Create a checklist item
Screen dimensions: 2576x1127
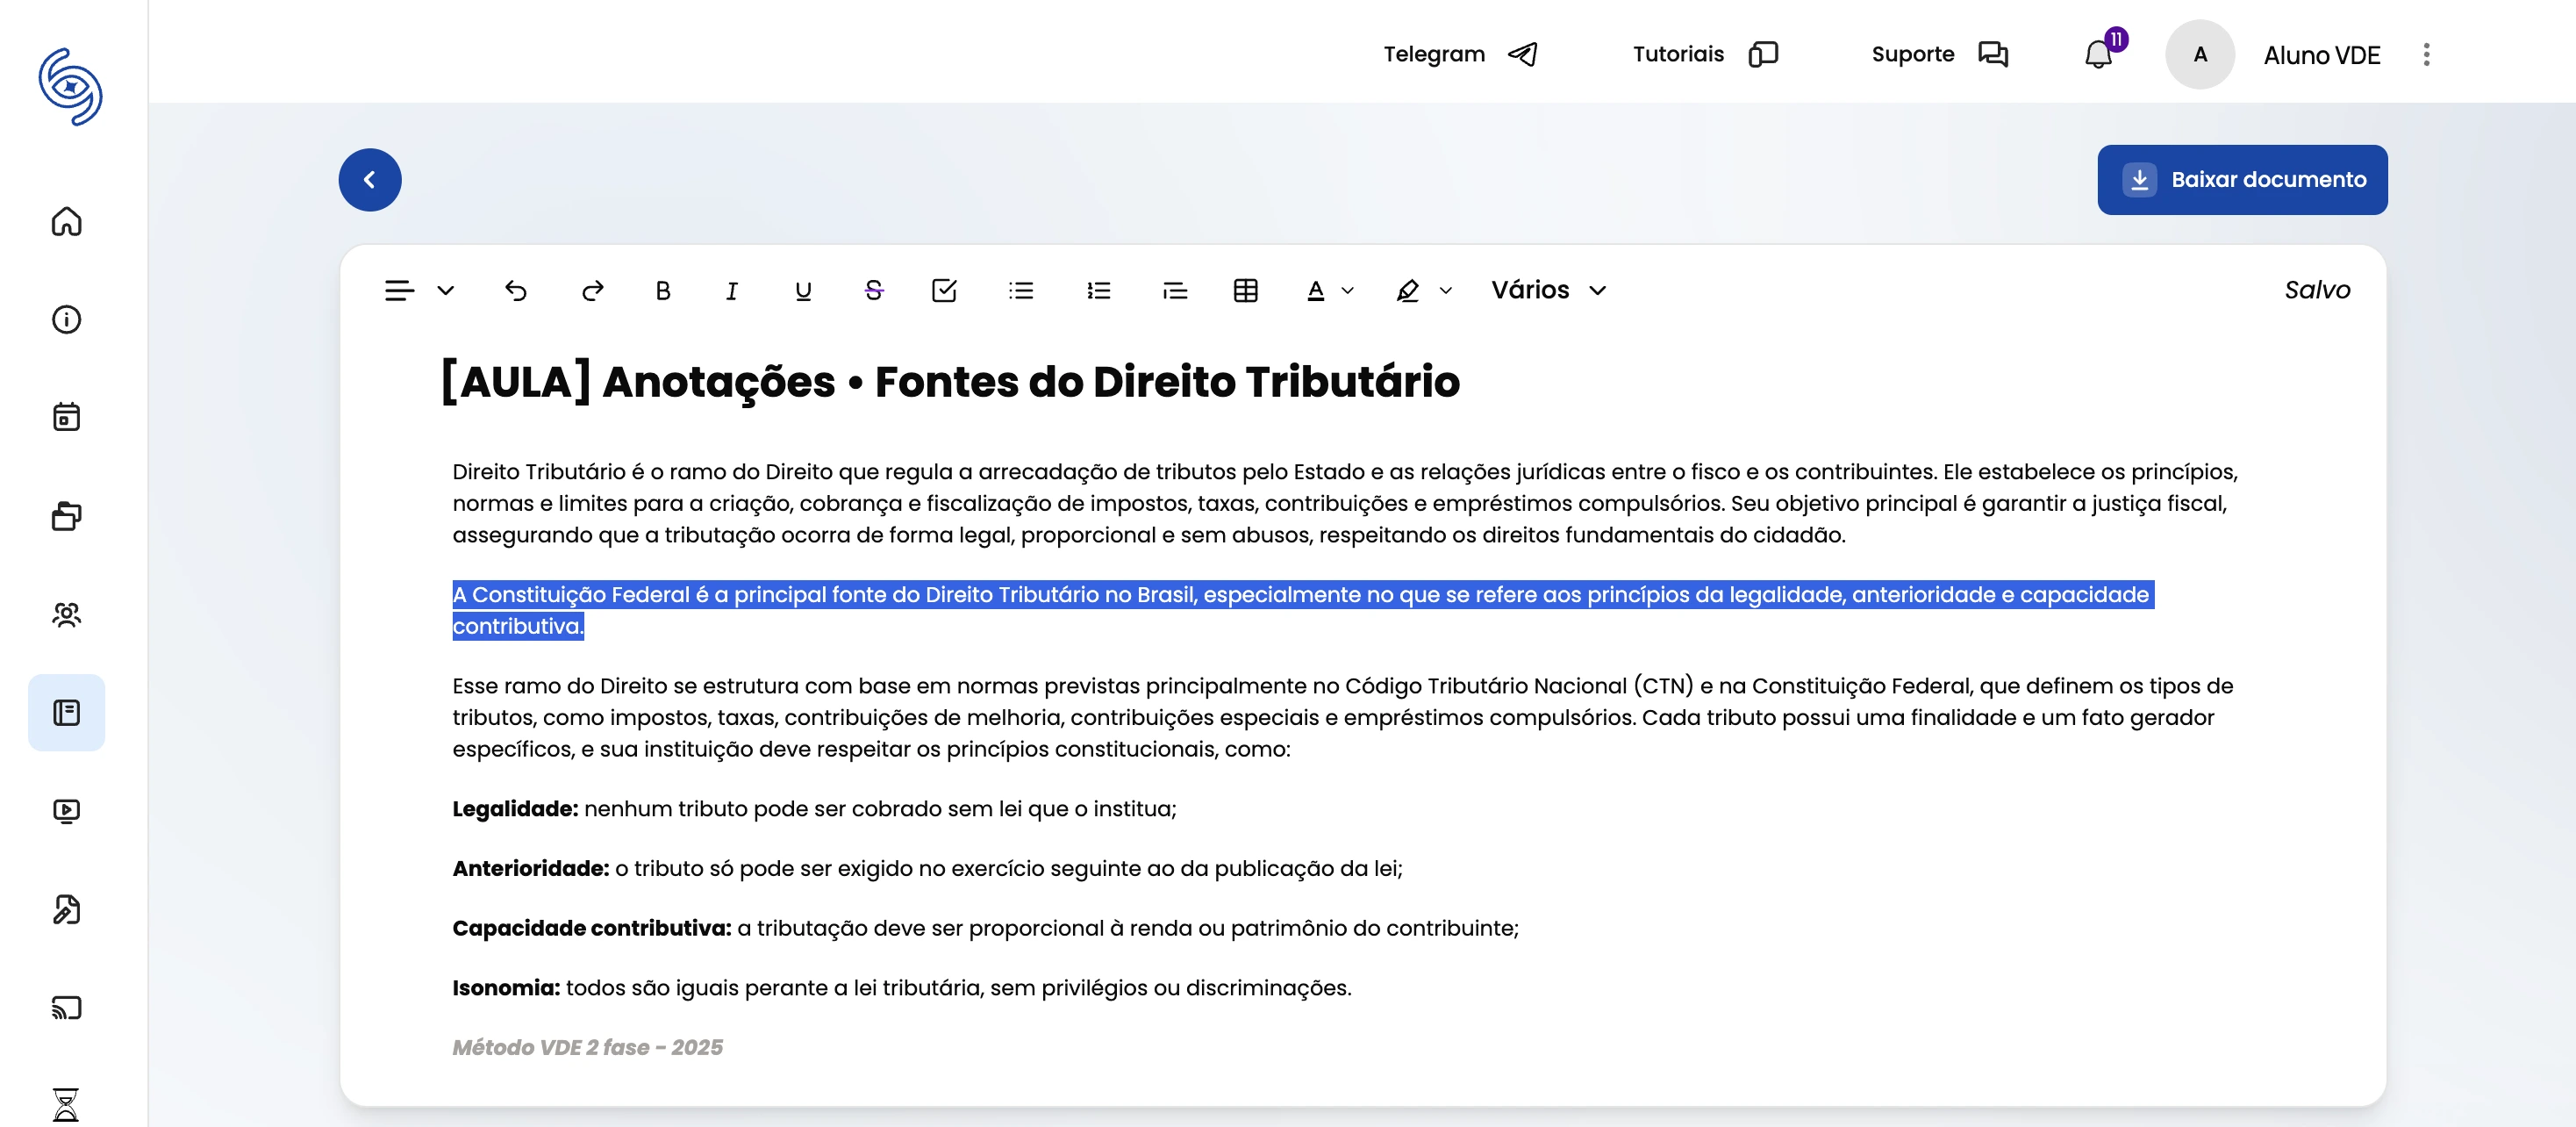coord(944,291)
